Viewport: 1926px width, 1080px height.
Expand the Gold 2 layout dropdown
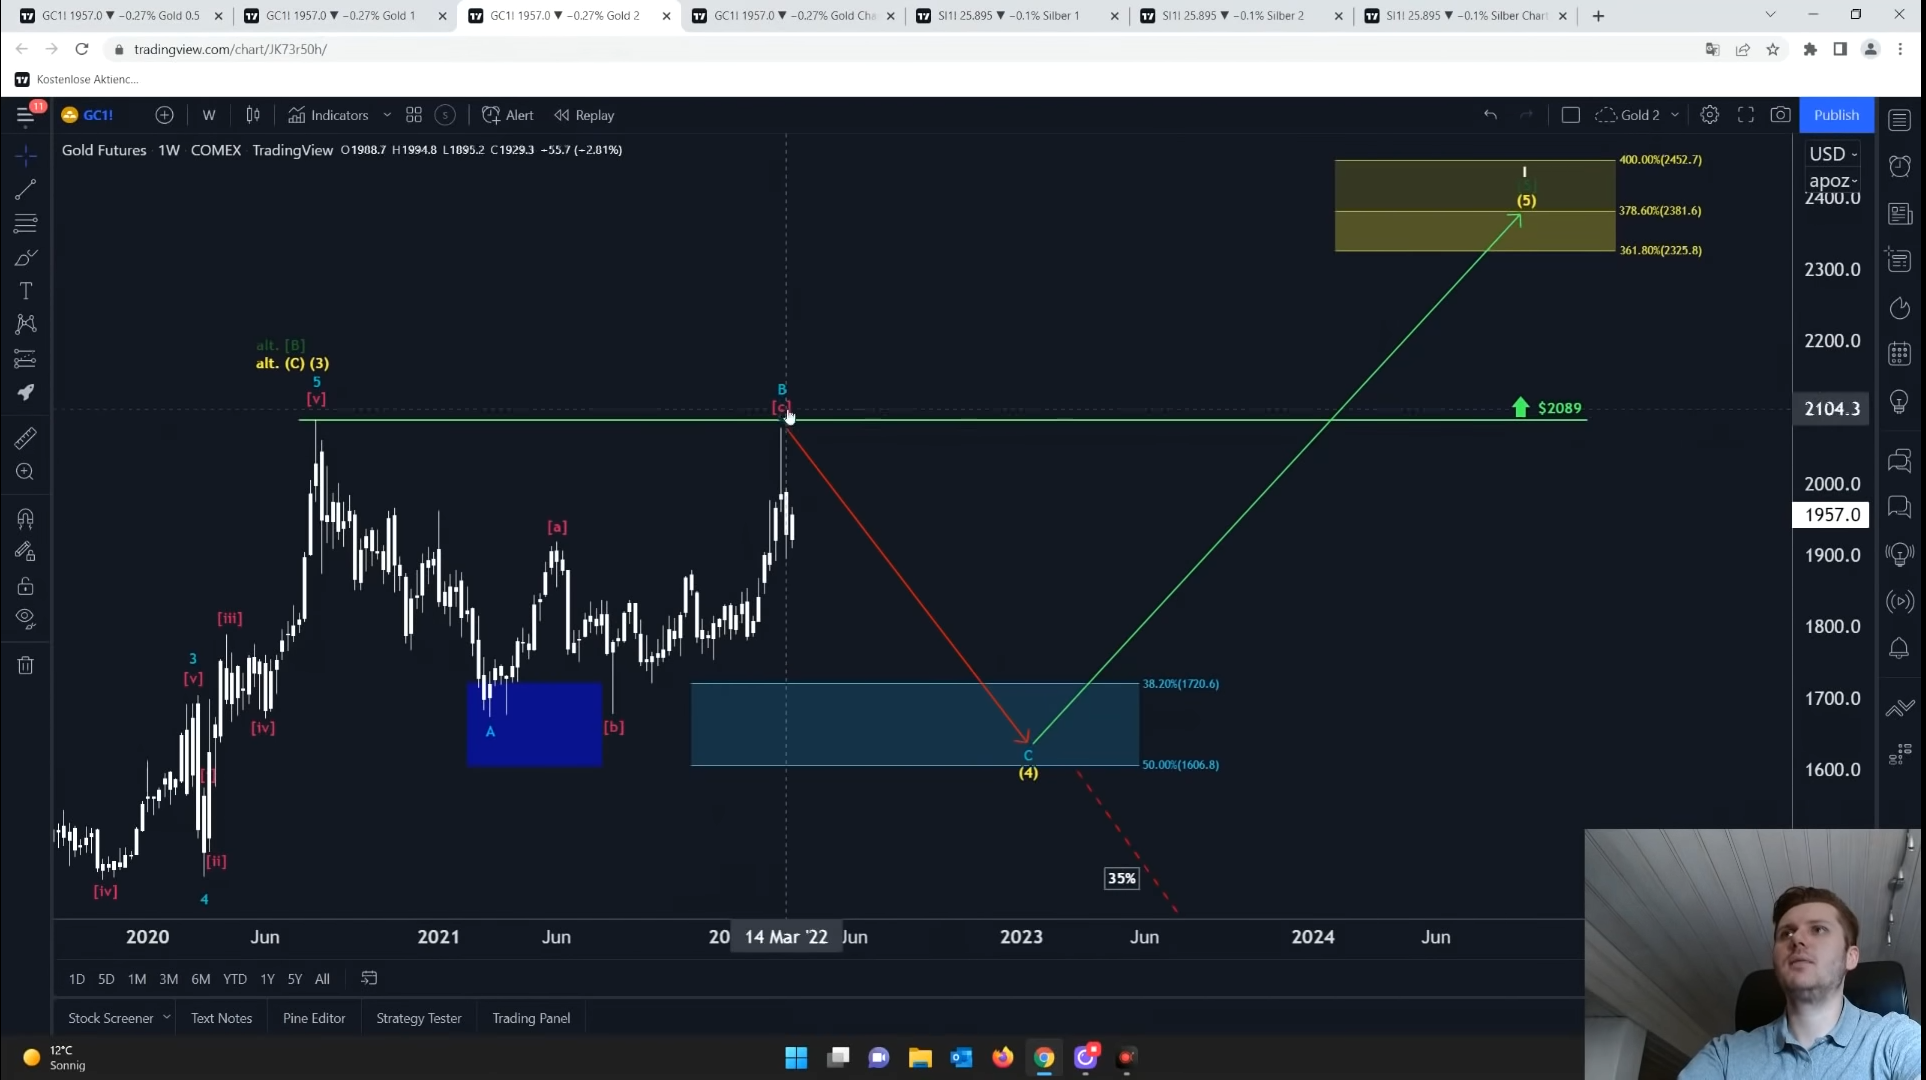pyautogui.click(x=1675, y=115)
